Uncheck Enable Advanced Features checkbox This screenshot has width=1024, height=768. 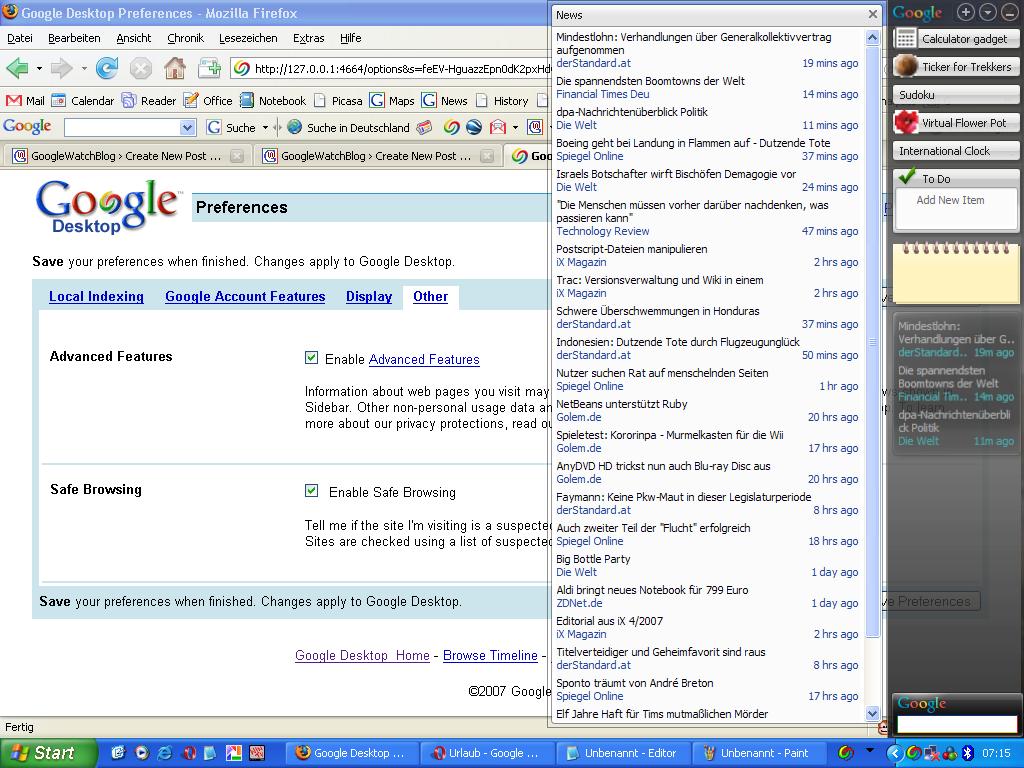click(x=312, y=358)
